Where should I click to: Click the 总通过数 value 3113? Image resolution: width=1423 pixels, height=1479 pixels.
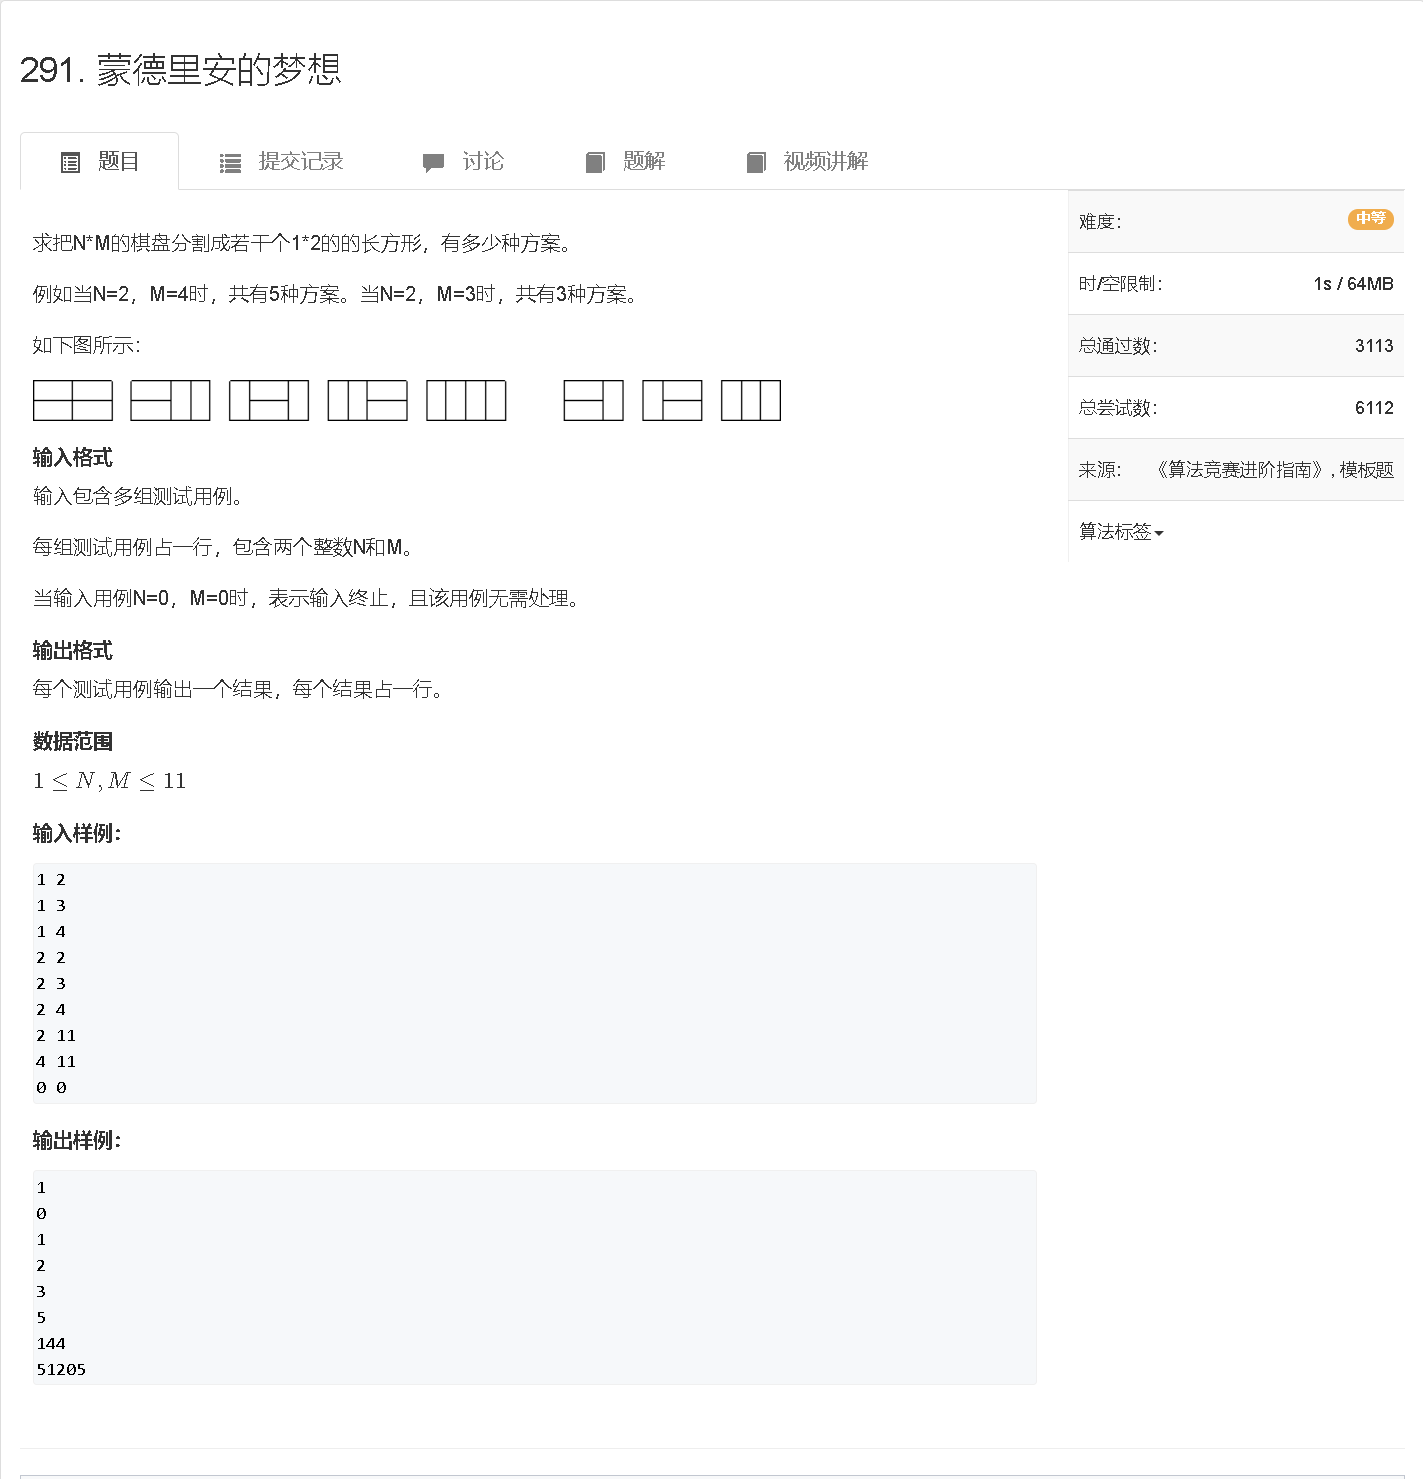click(x=1374, y=346)
